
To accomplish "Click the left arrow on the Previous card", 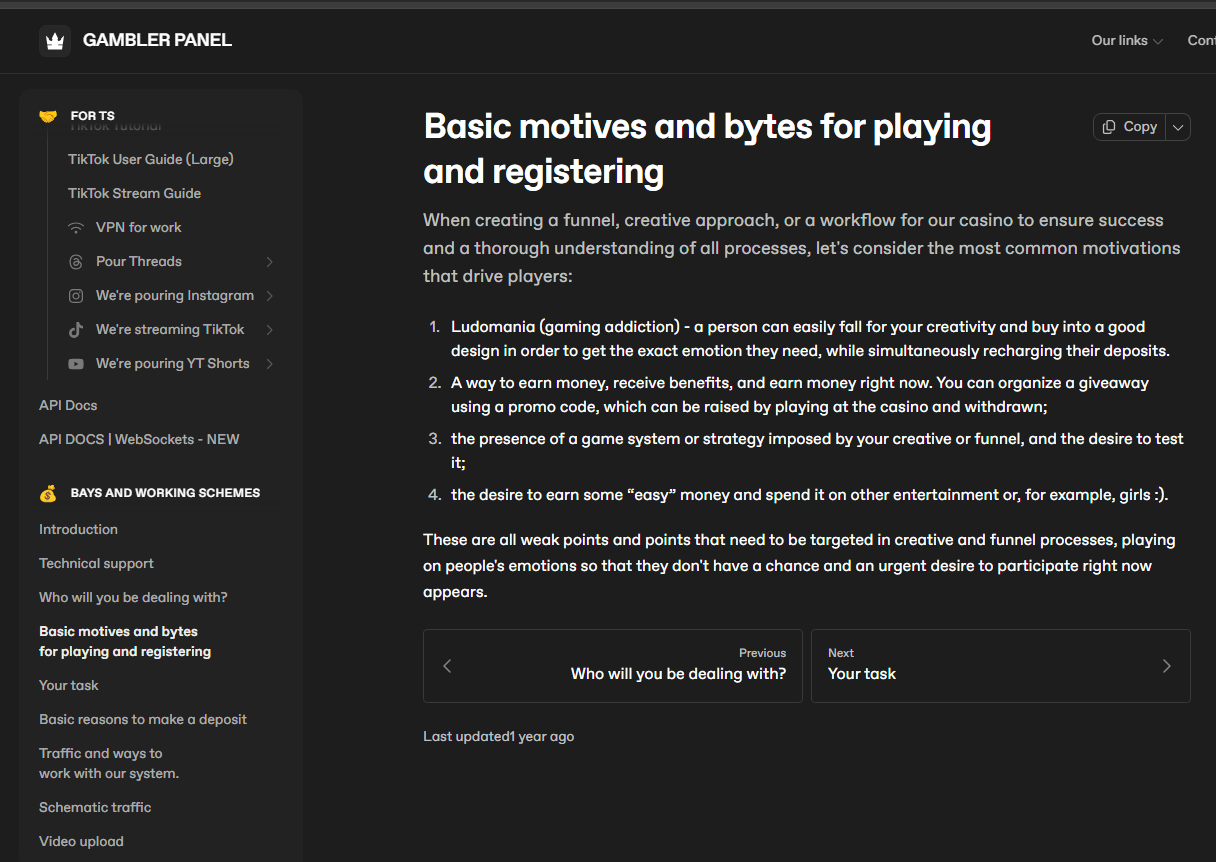I will 447,666.
